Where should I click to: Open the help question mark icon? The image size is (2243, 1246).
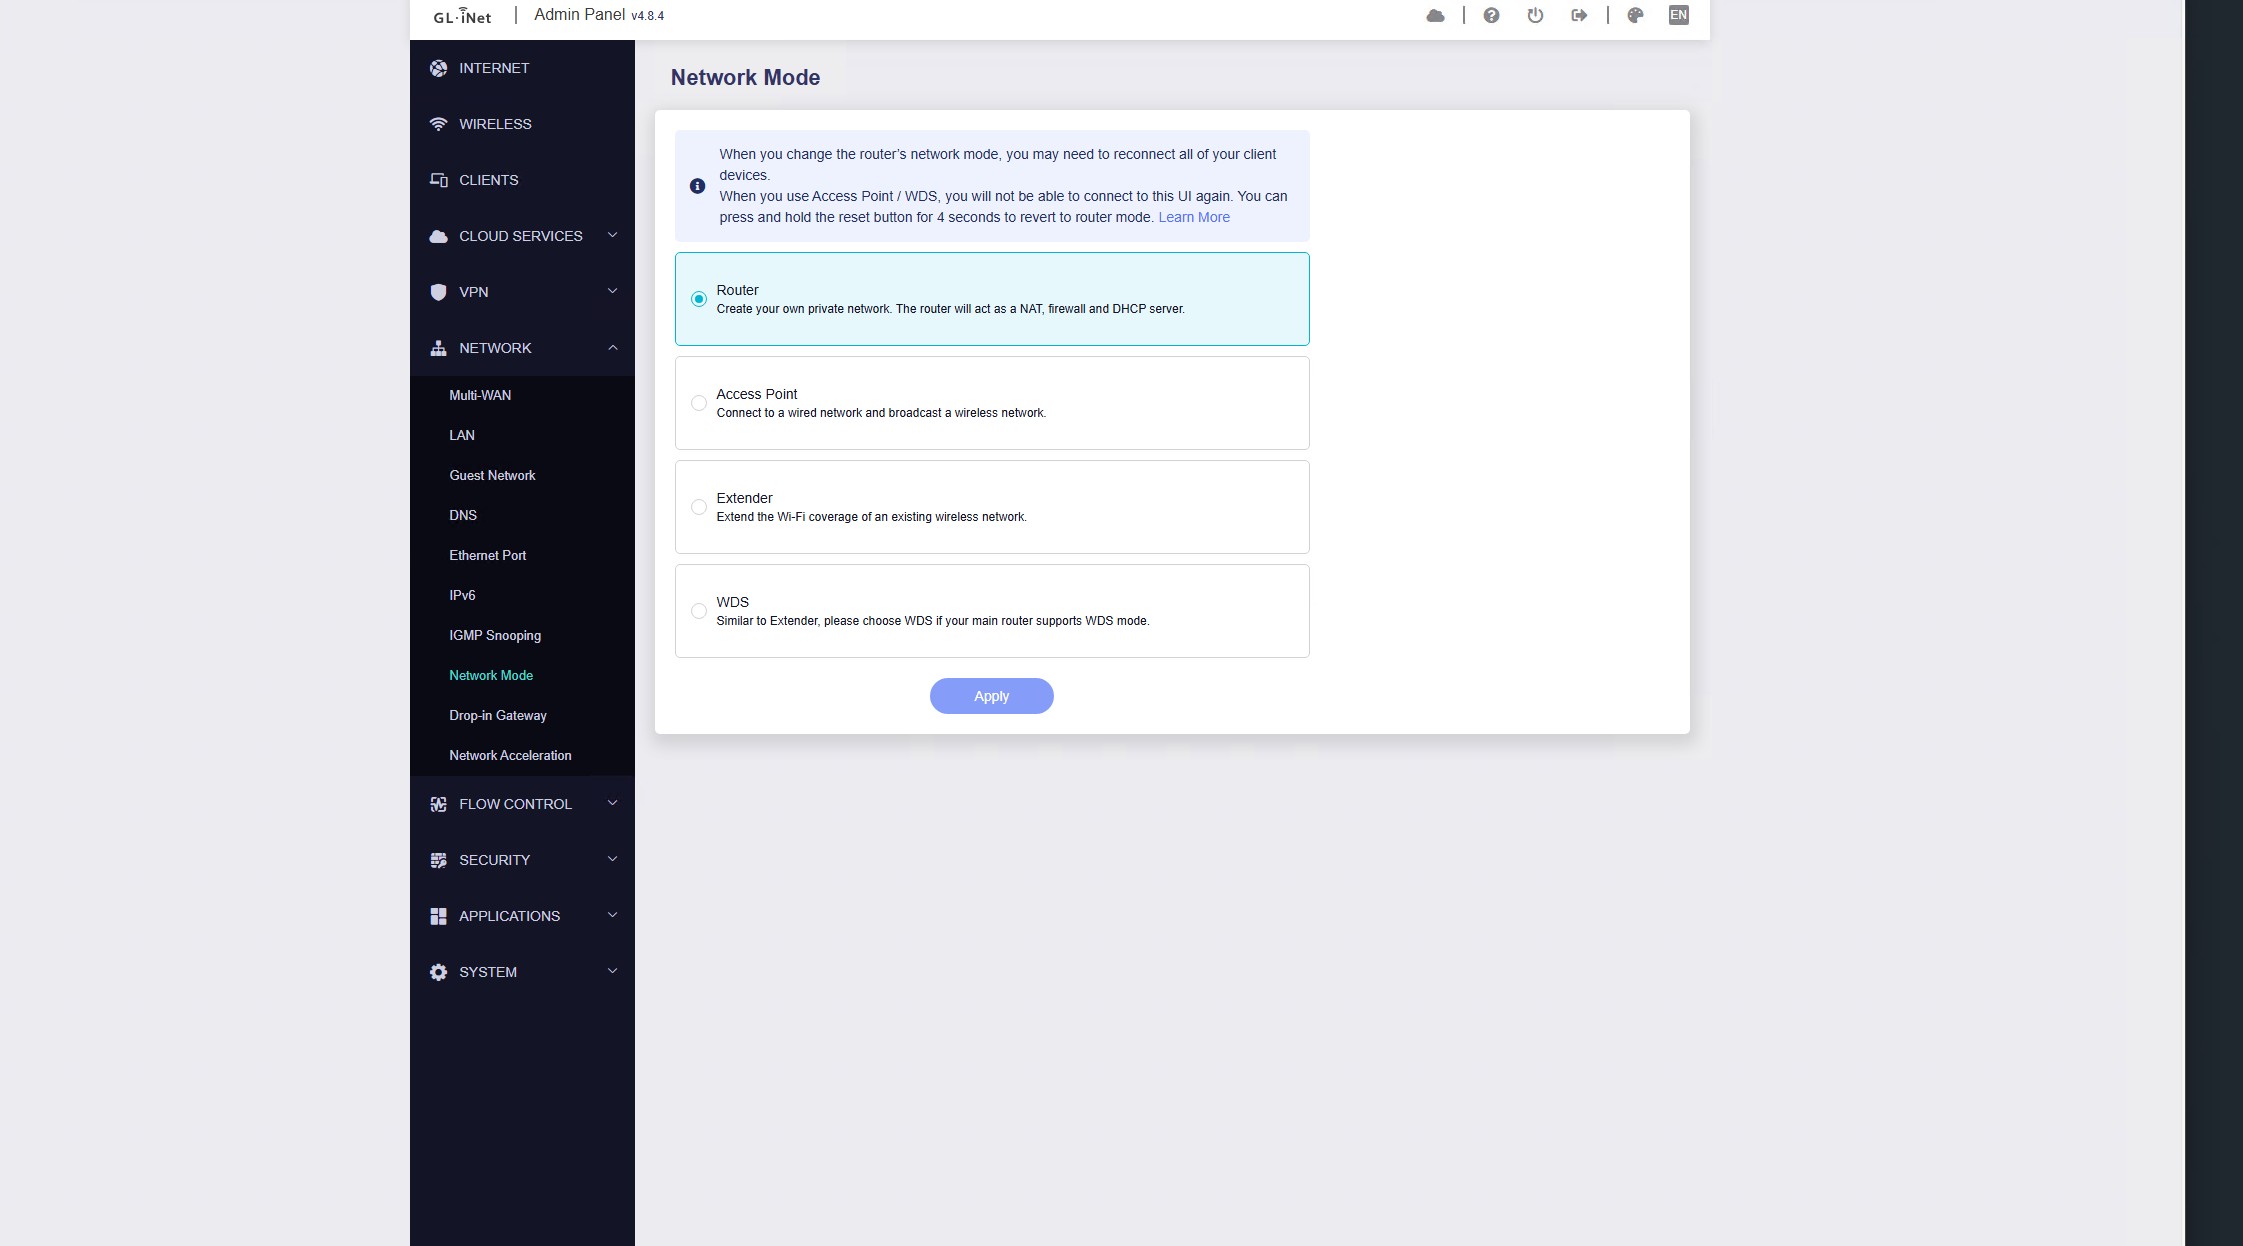pyautogui.click(x=1491, y=15)
